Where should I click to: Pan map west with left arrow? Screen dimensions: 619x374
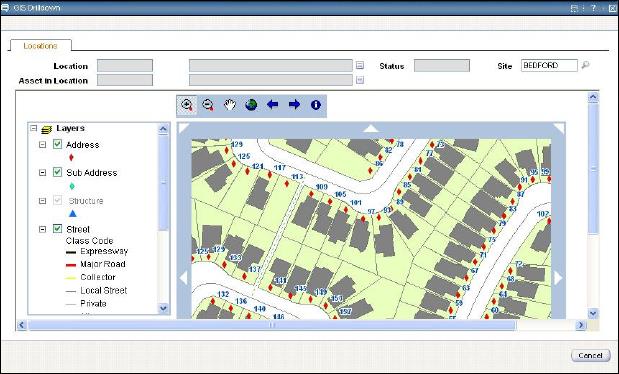coord(183,278)
